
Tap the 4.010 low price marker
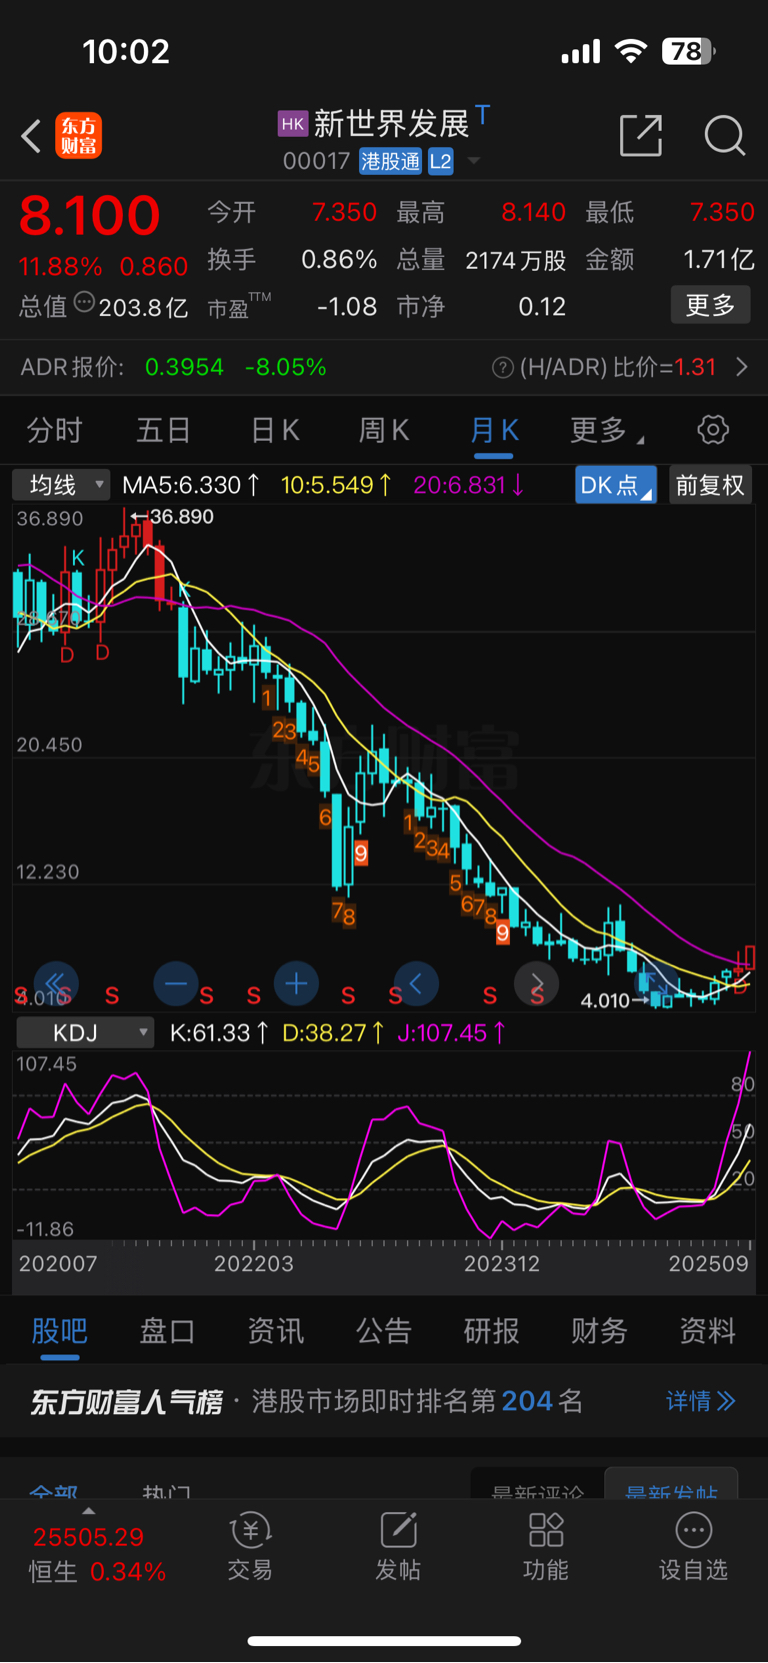613,1000
